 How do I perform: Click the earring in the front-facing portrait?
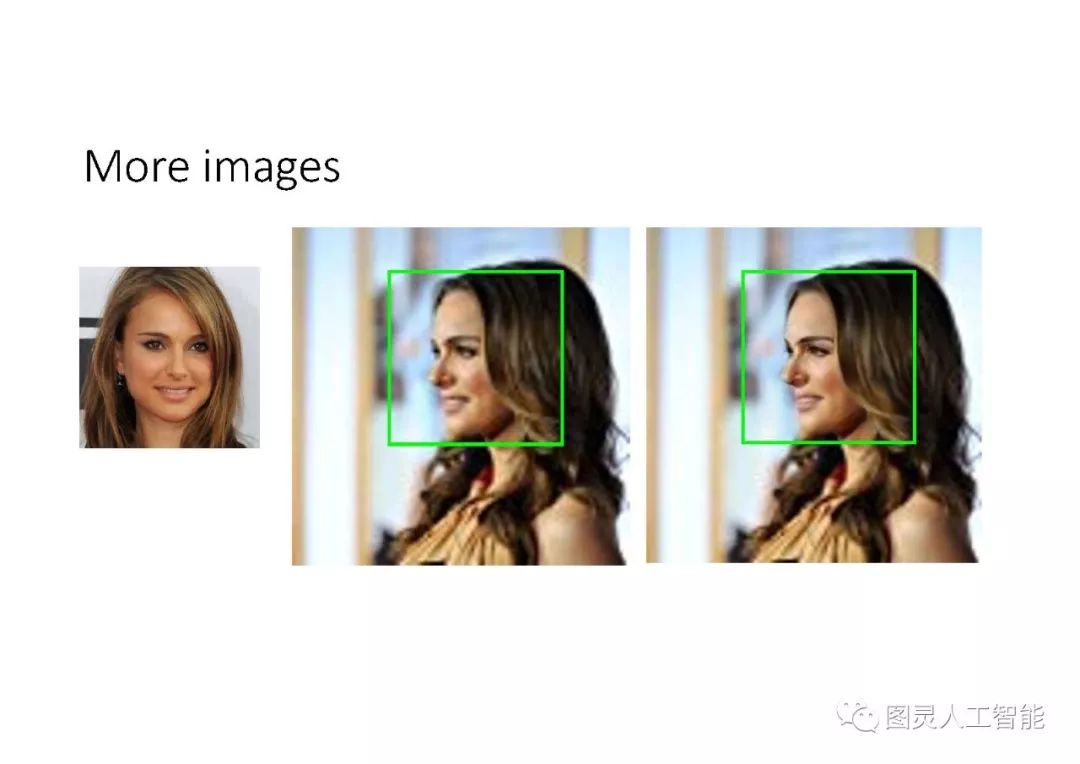pos(120,380)
